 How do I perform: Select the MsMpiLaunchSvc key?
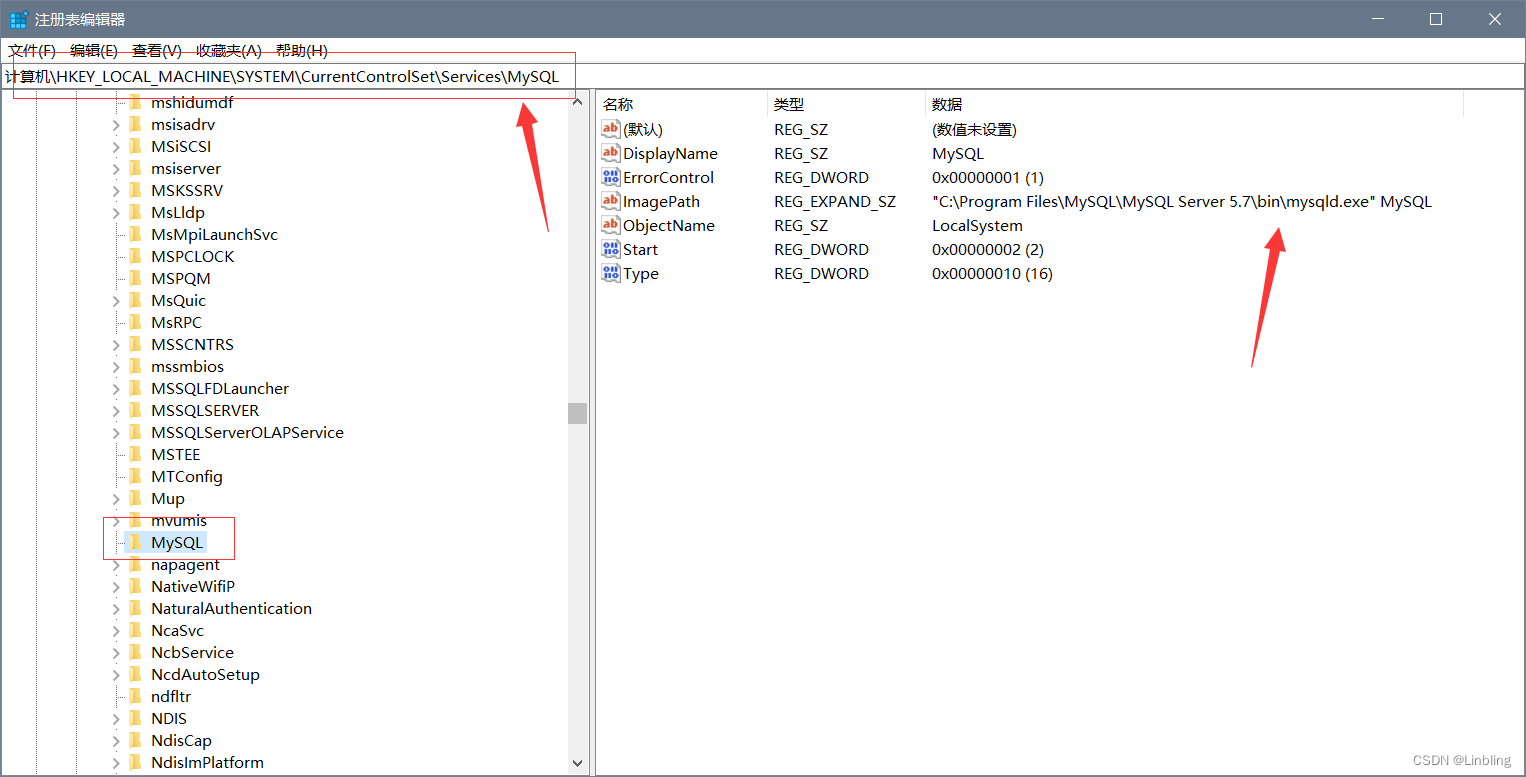(x=214, y=234)
